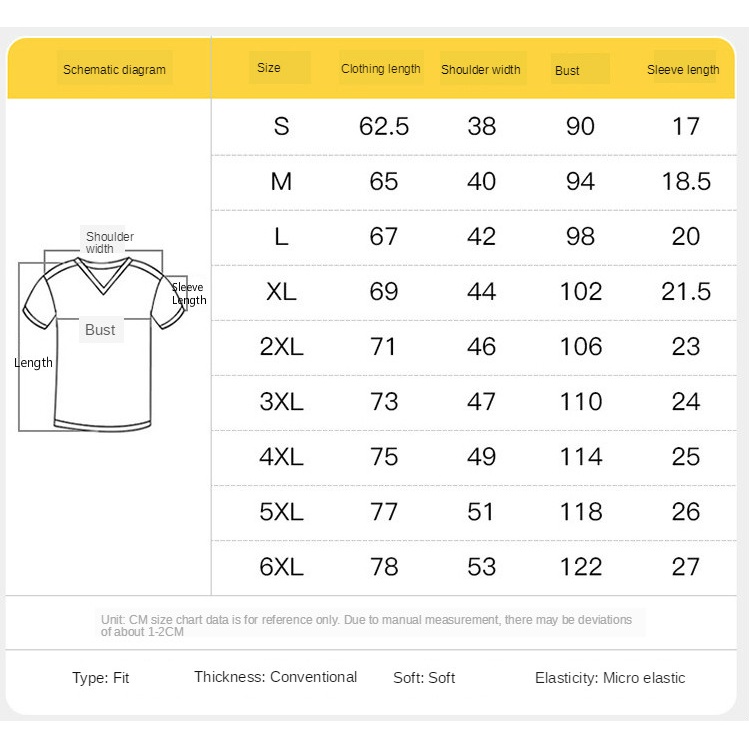Select the Schematic diagram column header
Viewport: 749px width, 749px height.
[114, 70]
